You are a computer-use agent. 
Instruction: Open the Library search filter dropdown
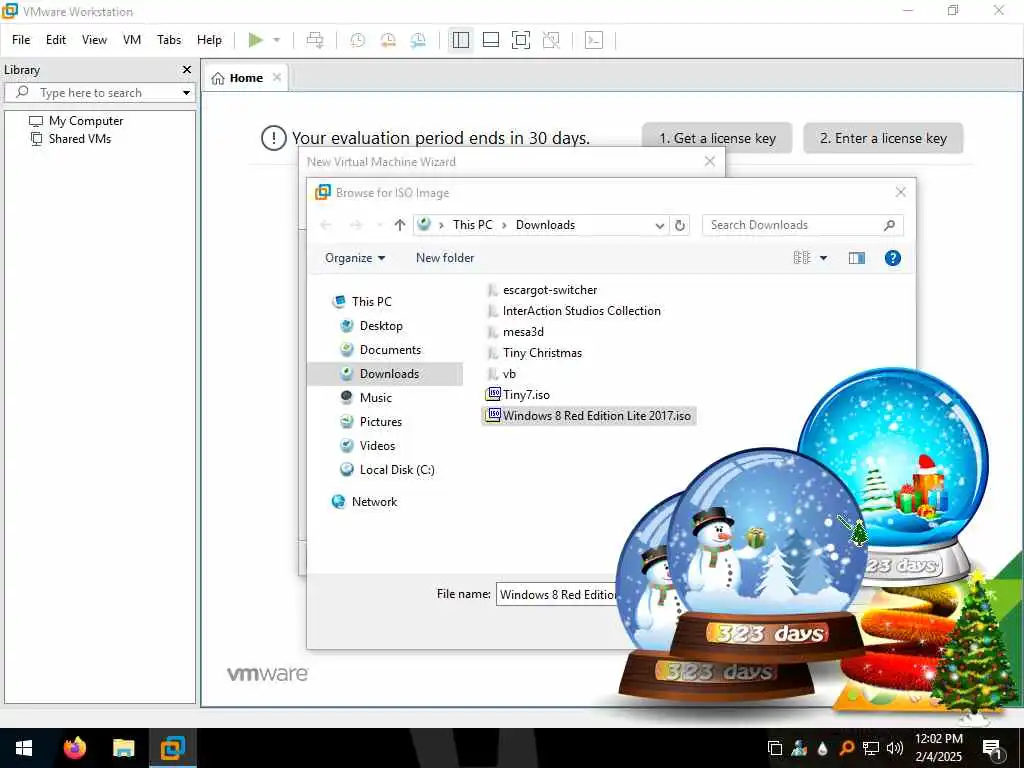pyautogui.click(x=186, y=93)
